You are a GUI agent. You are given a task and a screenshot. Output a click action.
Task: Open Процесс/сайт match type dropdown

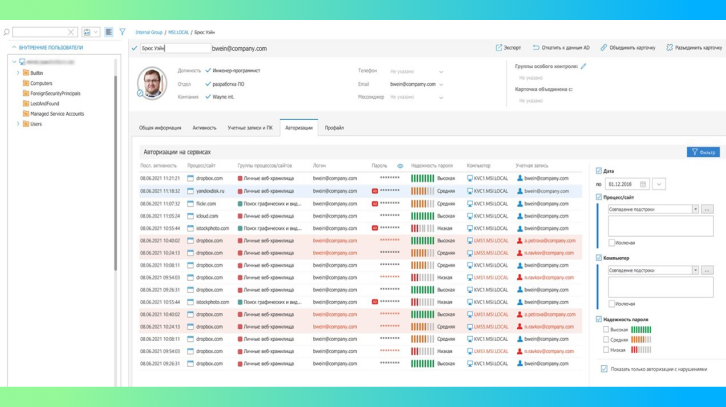tap(695, 209)
